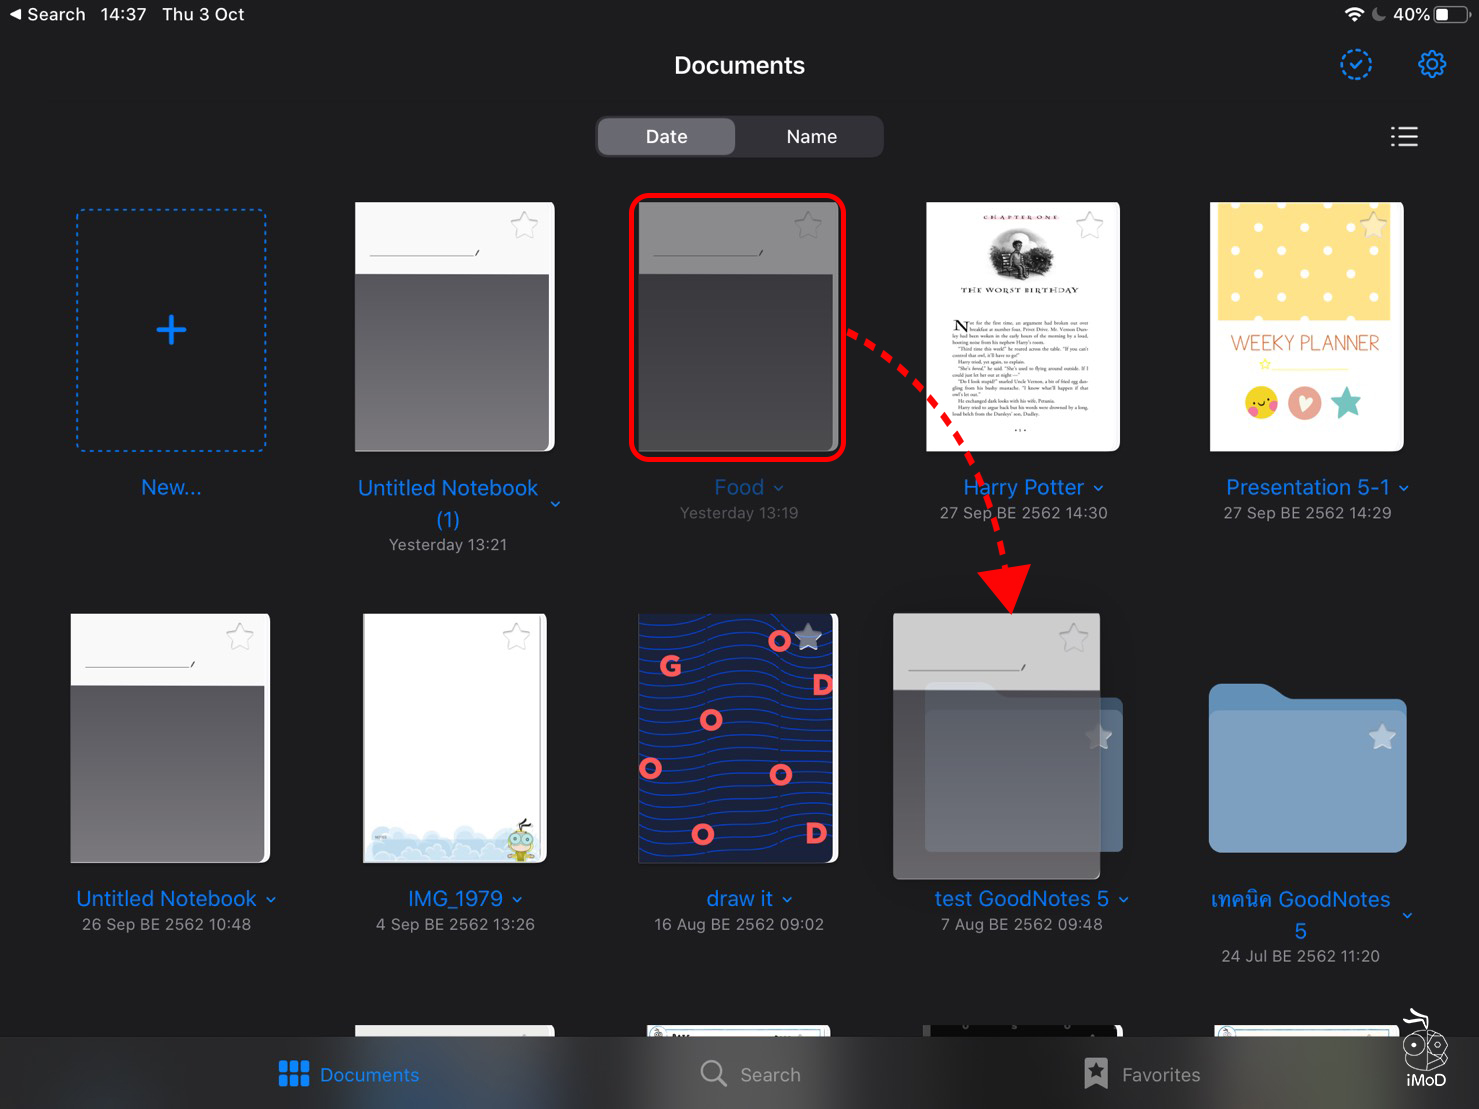Open the selection checkmark tool
The image size is (1479, 1109).
[x=1355, y=63]
